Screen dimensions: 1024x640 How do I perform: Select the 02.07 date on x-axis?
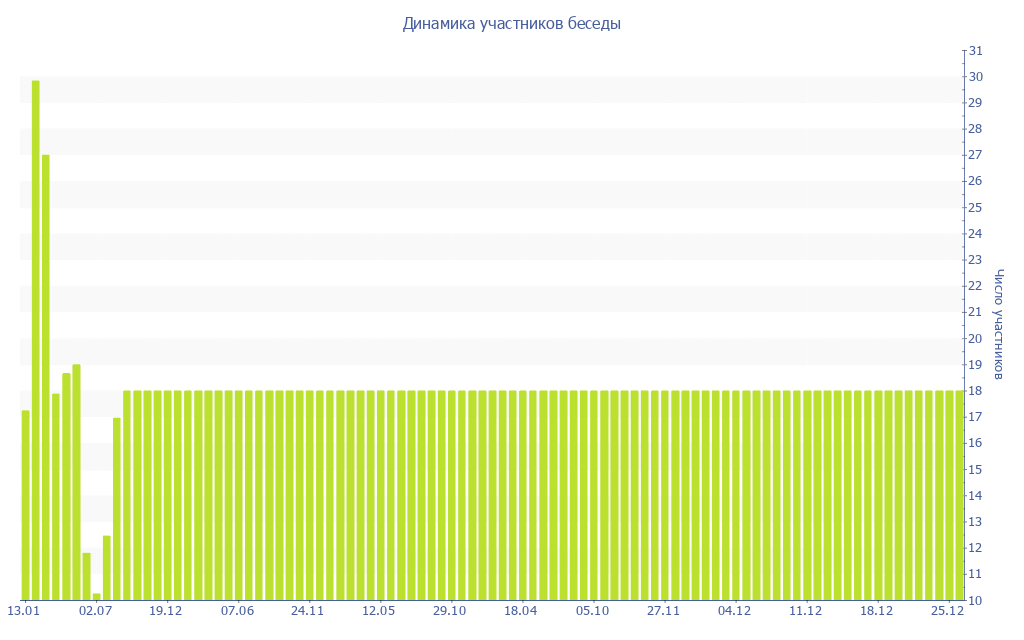pyautogui.click(x=95, y=611)
